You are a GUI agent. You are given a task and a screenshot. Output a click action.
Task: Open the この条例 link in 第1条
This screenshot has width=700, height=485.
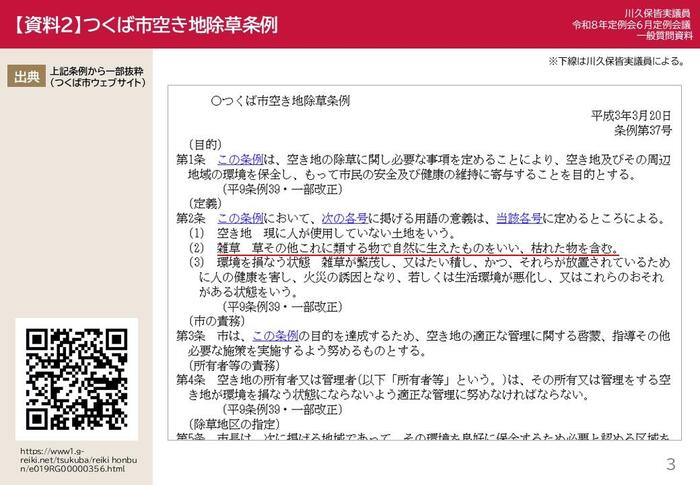click(x=240, y=159)
